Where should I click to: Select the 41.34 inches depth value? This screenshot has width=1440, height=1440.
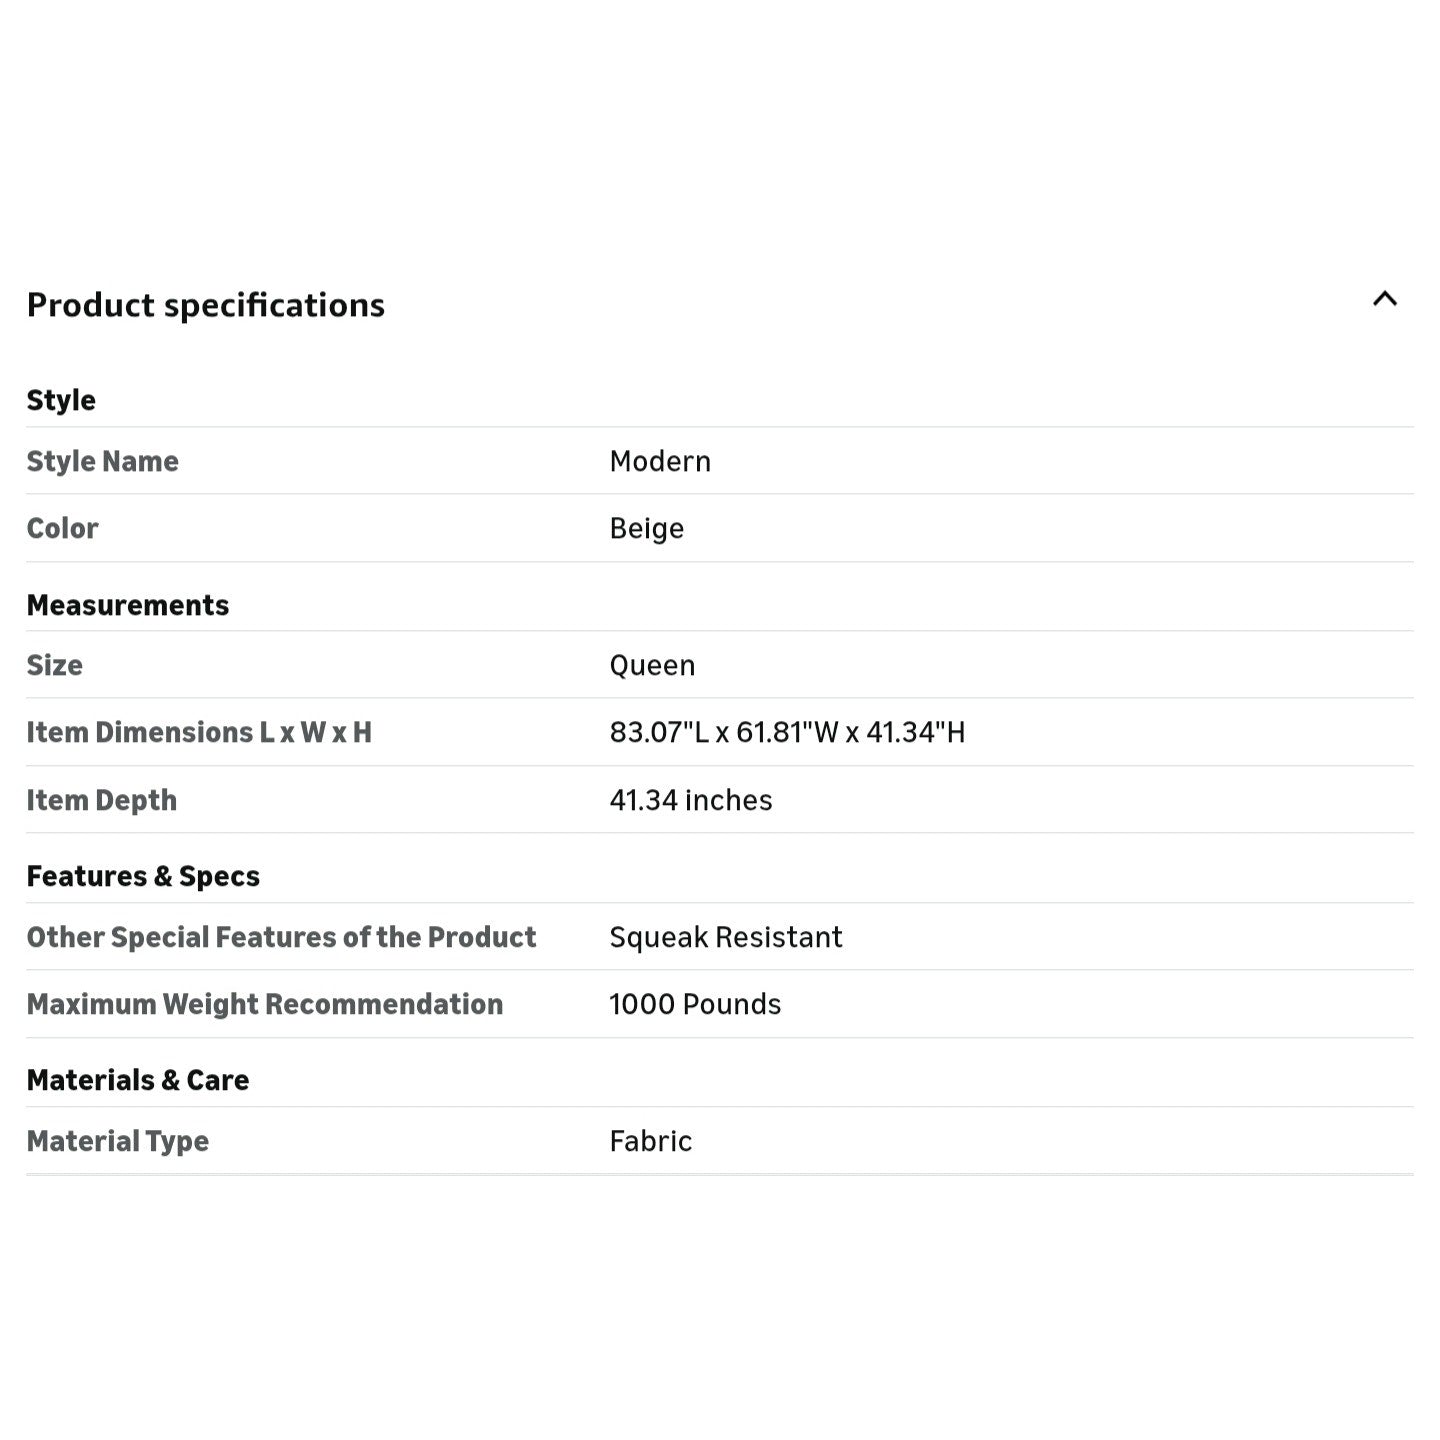click(x=690, y=800)
